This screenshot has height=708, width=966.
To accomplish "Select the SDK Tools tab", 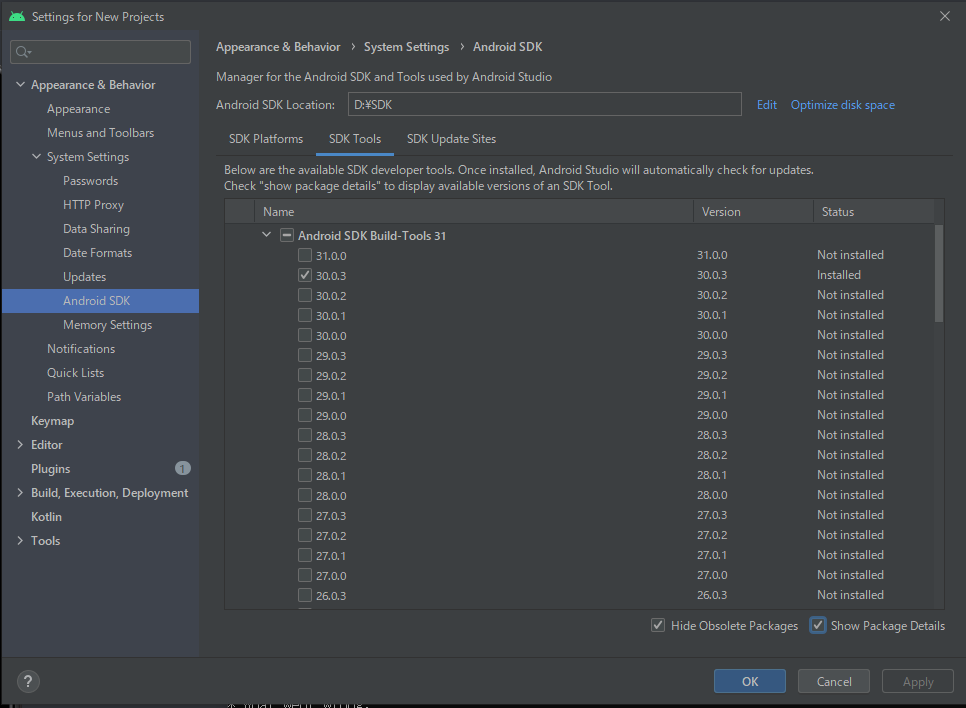I will point(355,139).
